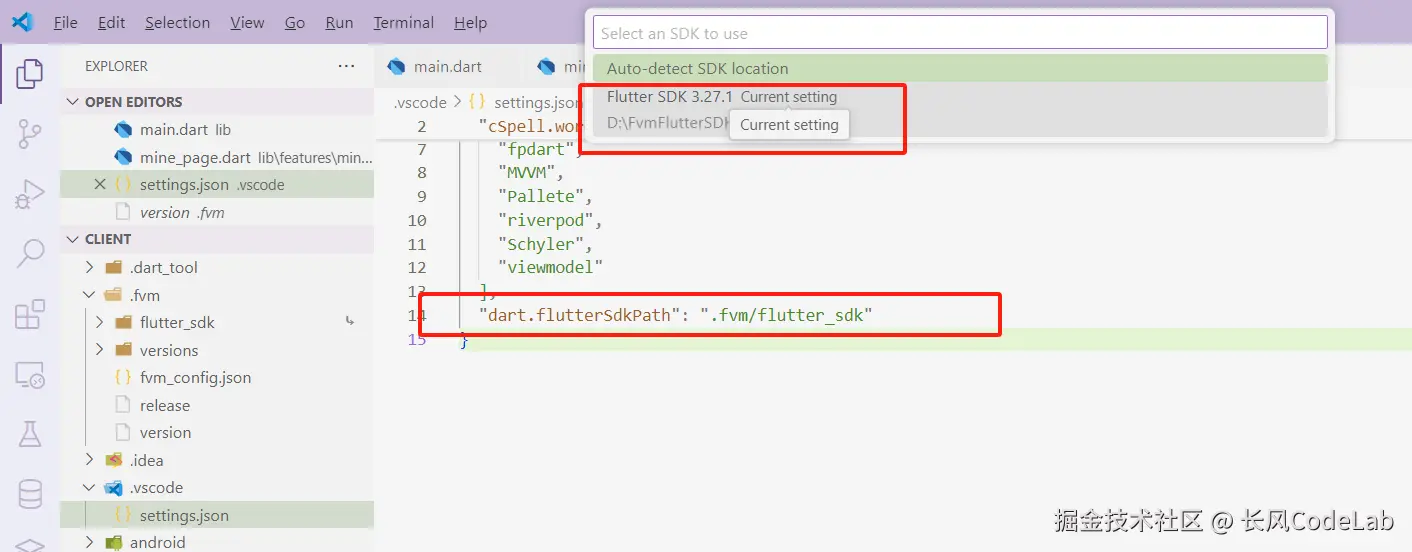Open the Explorer view in activity bar
Viewport: 1412px width, 552px height.
[30, 73]
